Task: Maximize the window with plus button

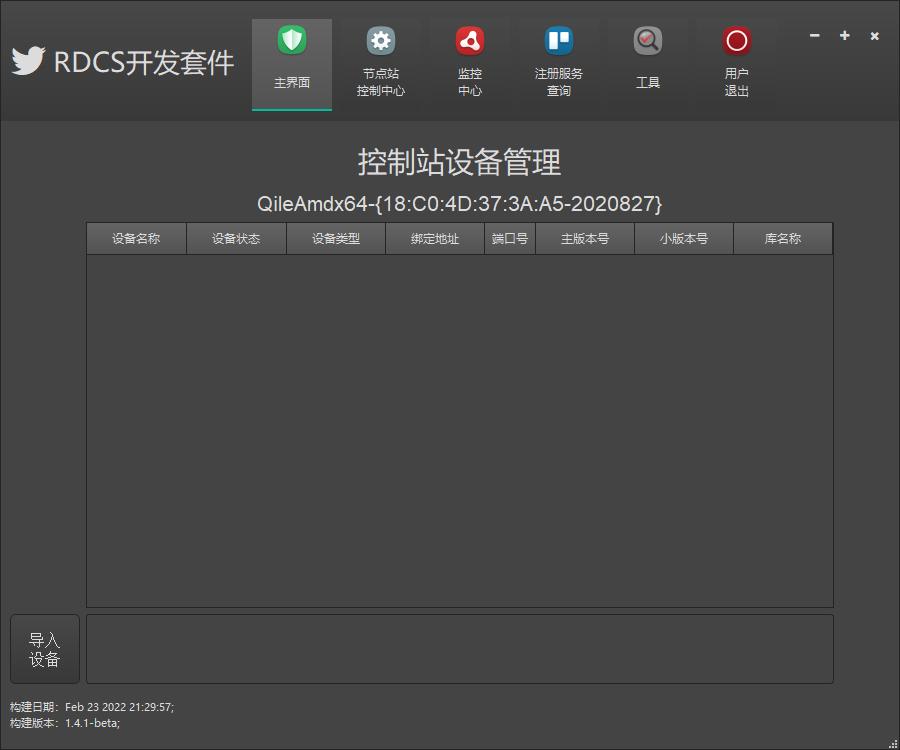Action: pos(845,36)
